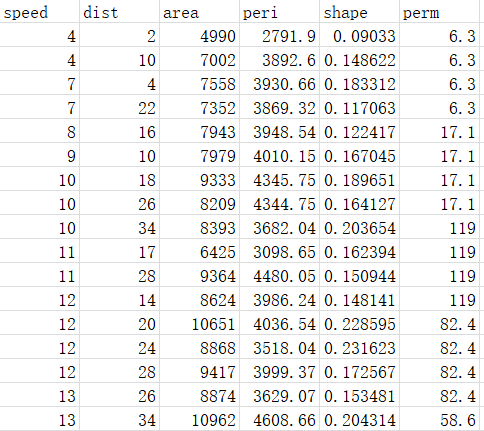Image resolution: width=484 pixels, height=431 pixels.
Task: Select the shape cell 0.231623
Action: (x=359, y=347)
